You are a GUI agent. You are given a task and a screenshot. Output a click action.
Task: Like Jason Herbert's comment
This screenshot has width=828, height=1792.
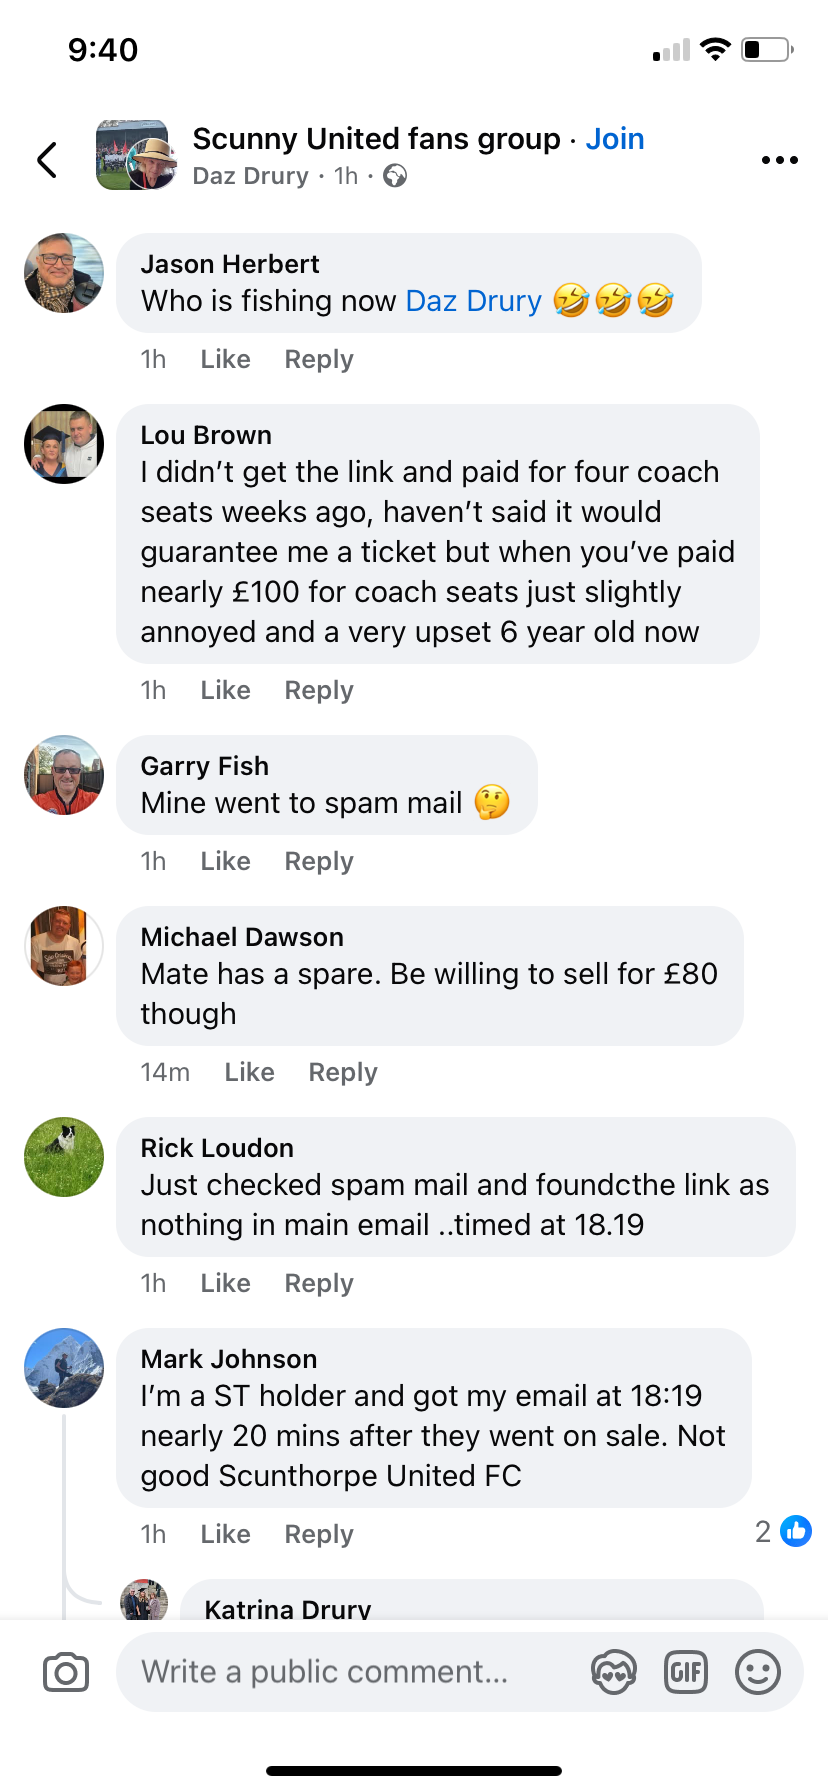pyautogui.click(x=225, y=359)
